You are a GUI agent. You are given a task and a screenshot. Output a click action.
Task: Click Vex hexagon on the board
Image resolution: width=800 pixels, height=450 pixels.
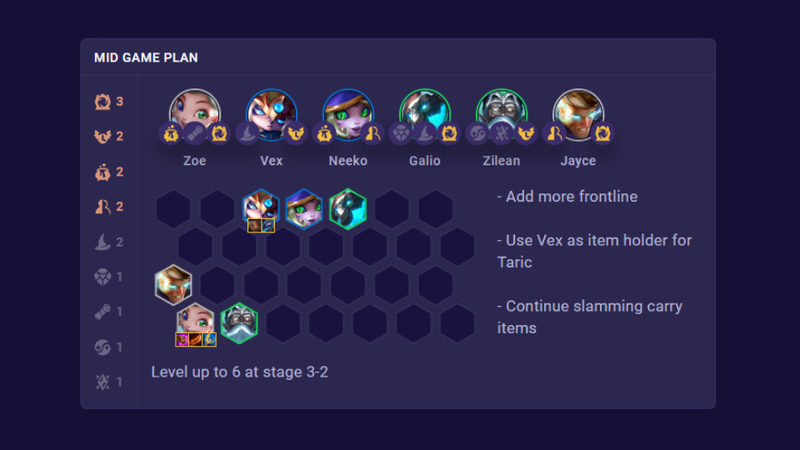coord(261,209)
